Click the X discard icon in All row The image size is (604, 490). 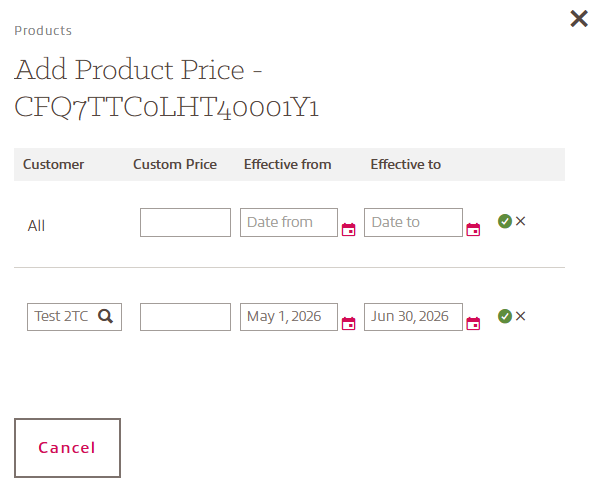click(520, 221)
